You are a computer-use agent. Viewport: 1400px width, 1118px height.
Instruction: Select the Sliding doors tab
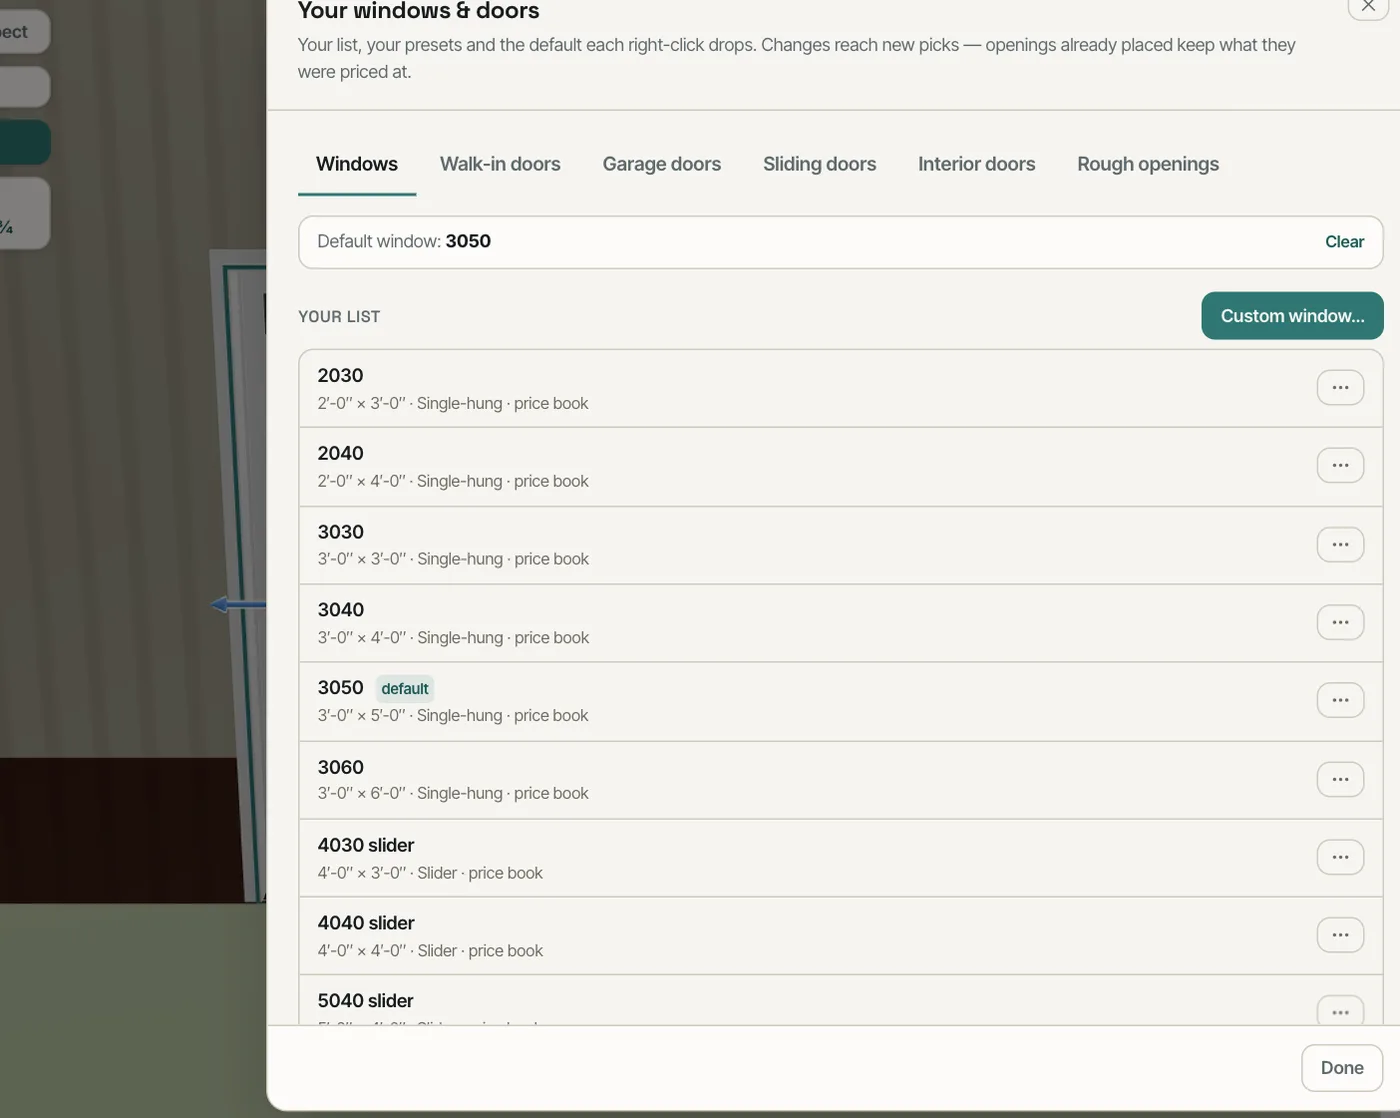click(x=820, y=164)
